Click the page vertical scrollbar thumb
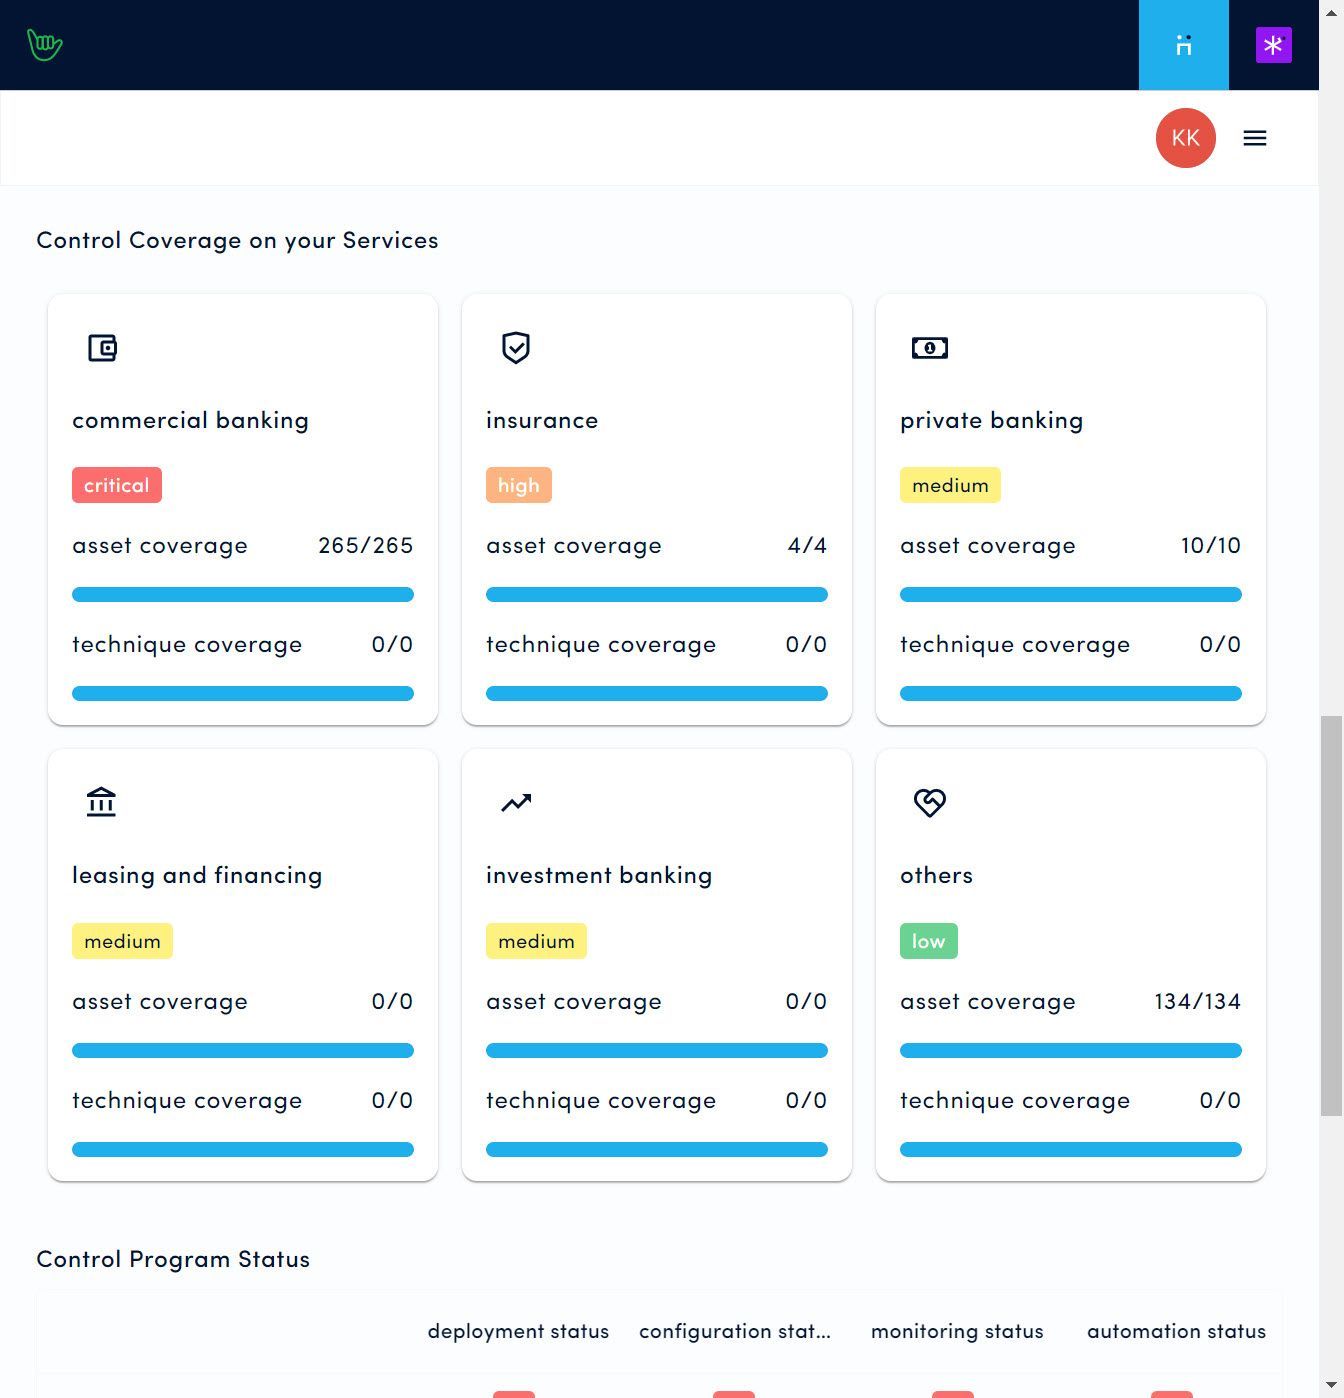 coord(1332,916)
